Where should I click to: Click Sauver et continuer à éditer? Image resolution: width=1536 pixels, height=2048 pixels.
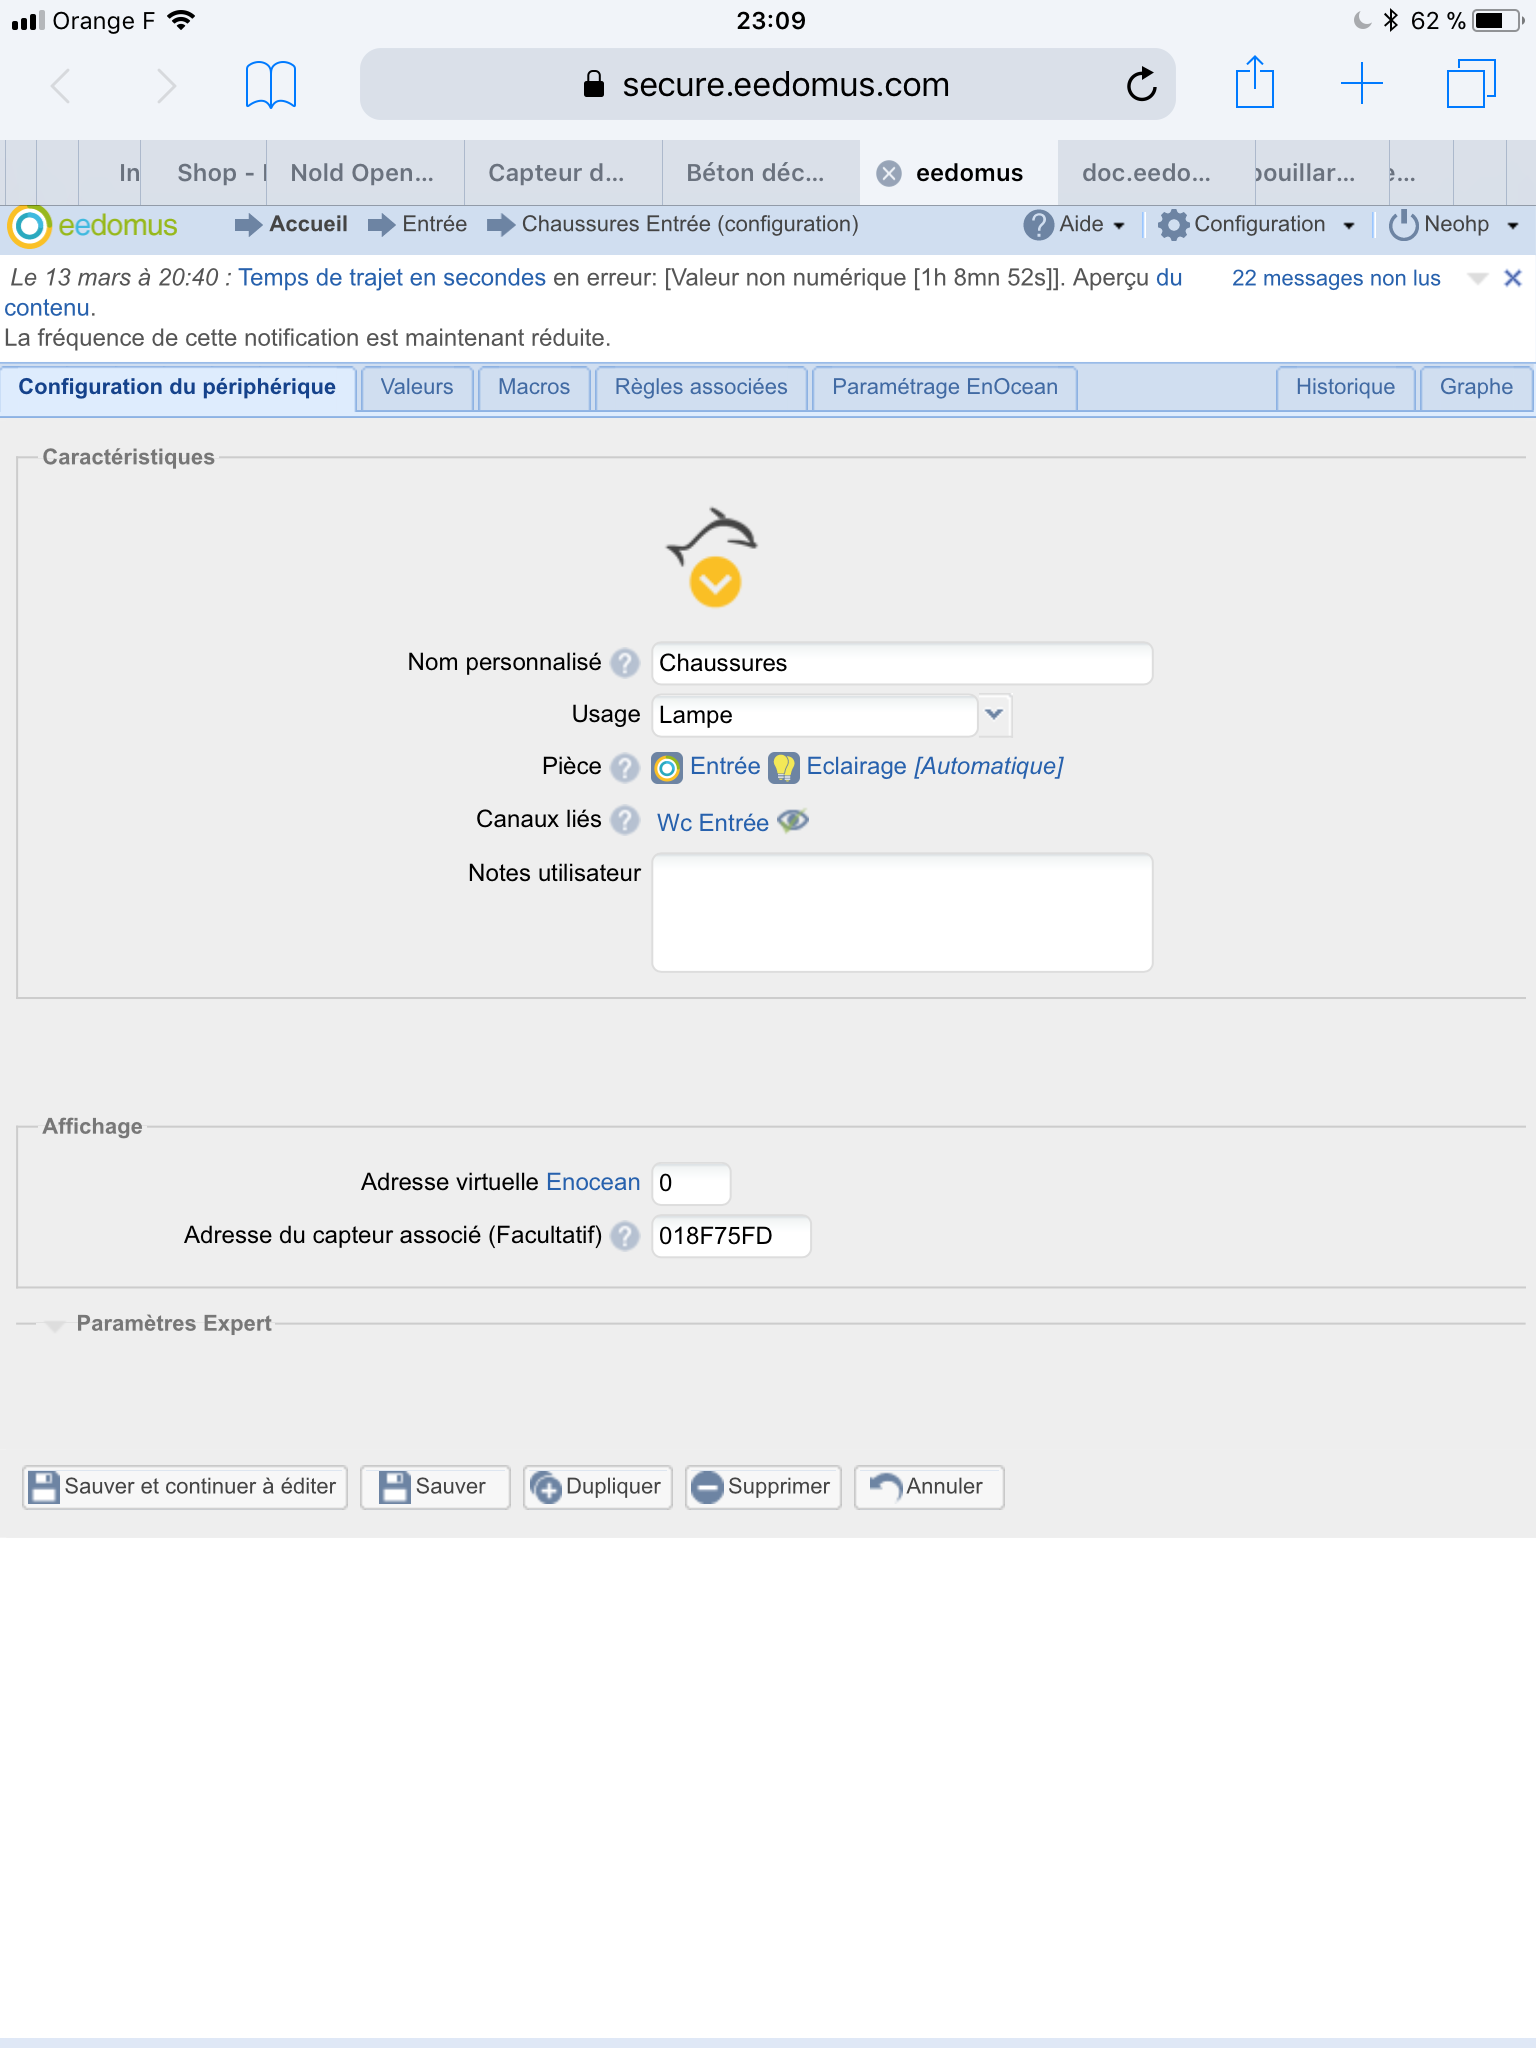pyautogui.click(x=185, y=1487)
